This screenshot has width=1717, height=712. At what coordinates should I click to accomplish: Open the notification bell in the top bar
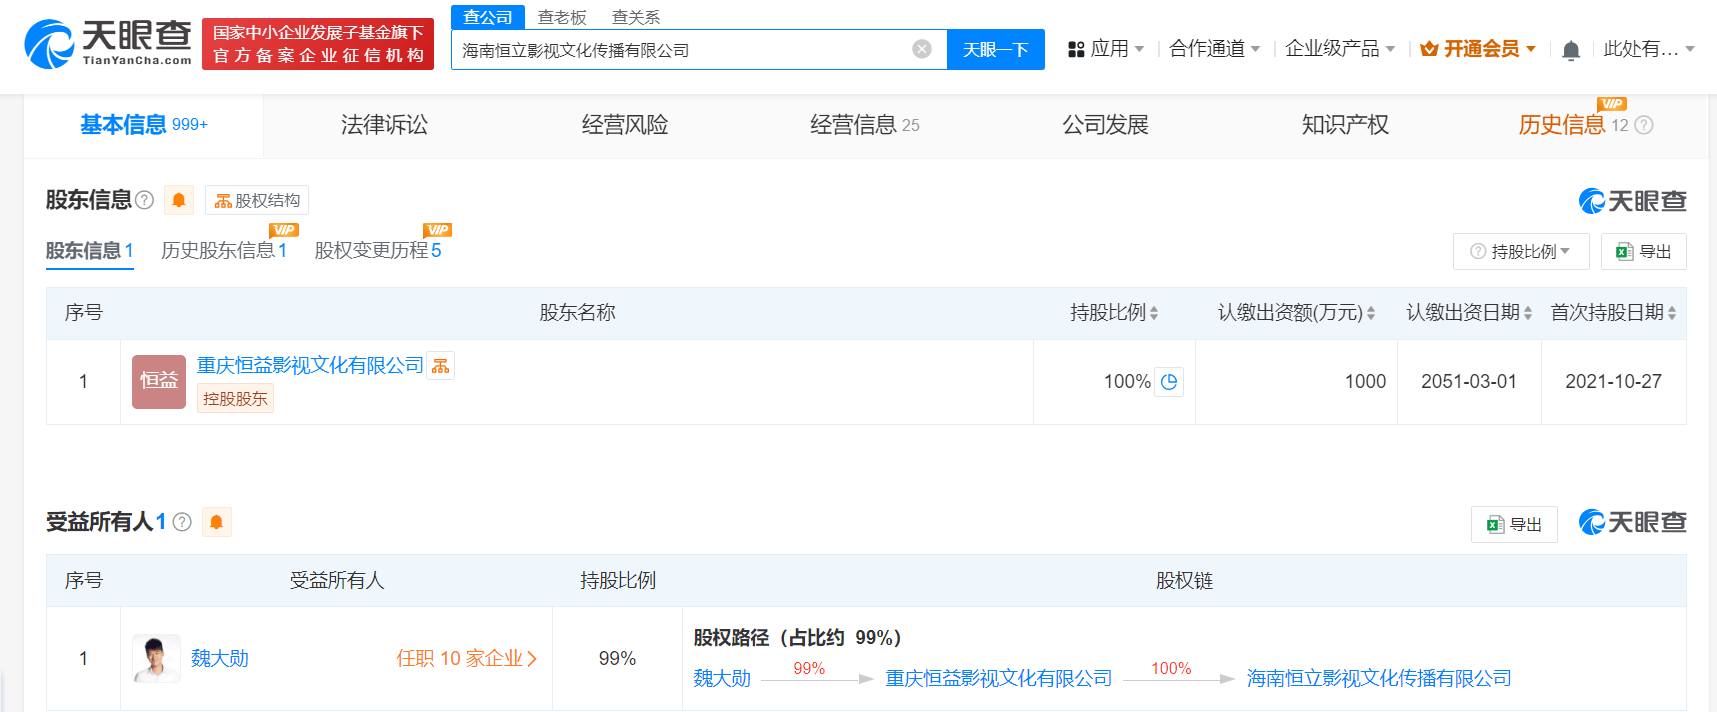coord(1571,50)
